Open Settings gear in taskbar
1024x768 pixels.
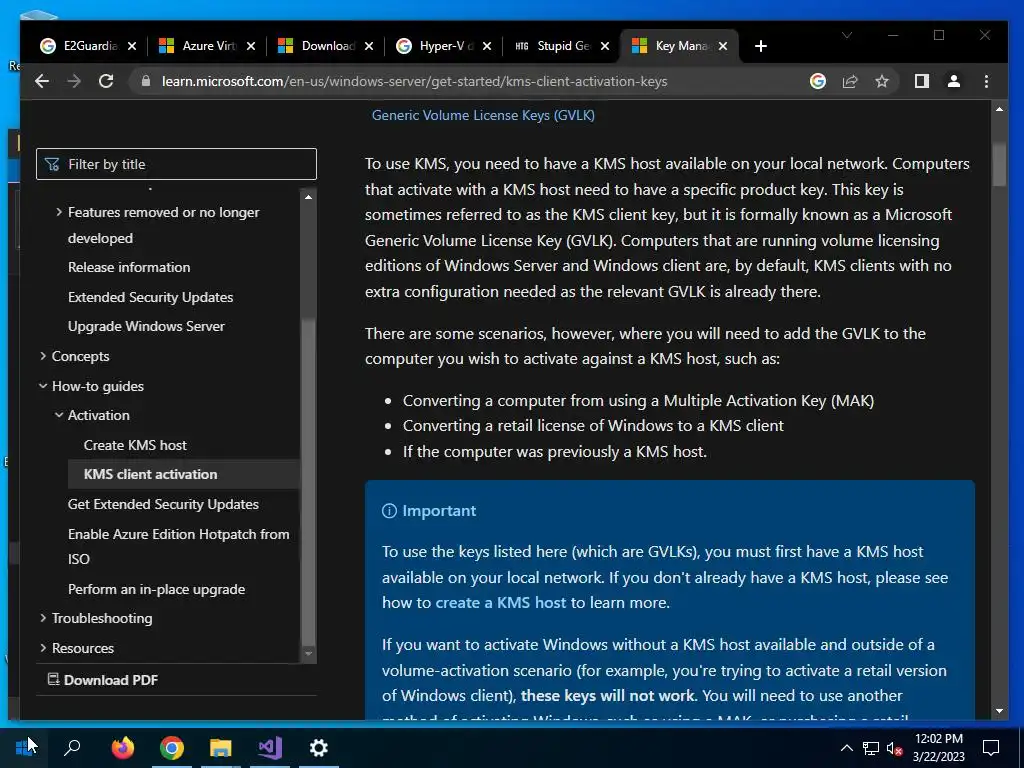coord(319,747)
